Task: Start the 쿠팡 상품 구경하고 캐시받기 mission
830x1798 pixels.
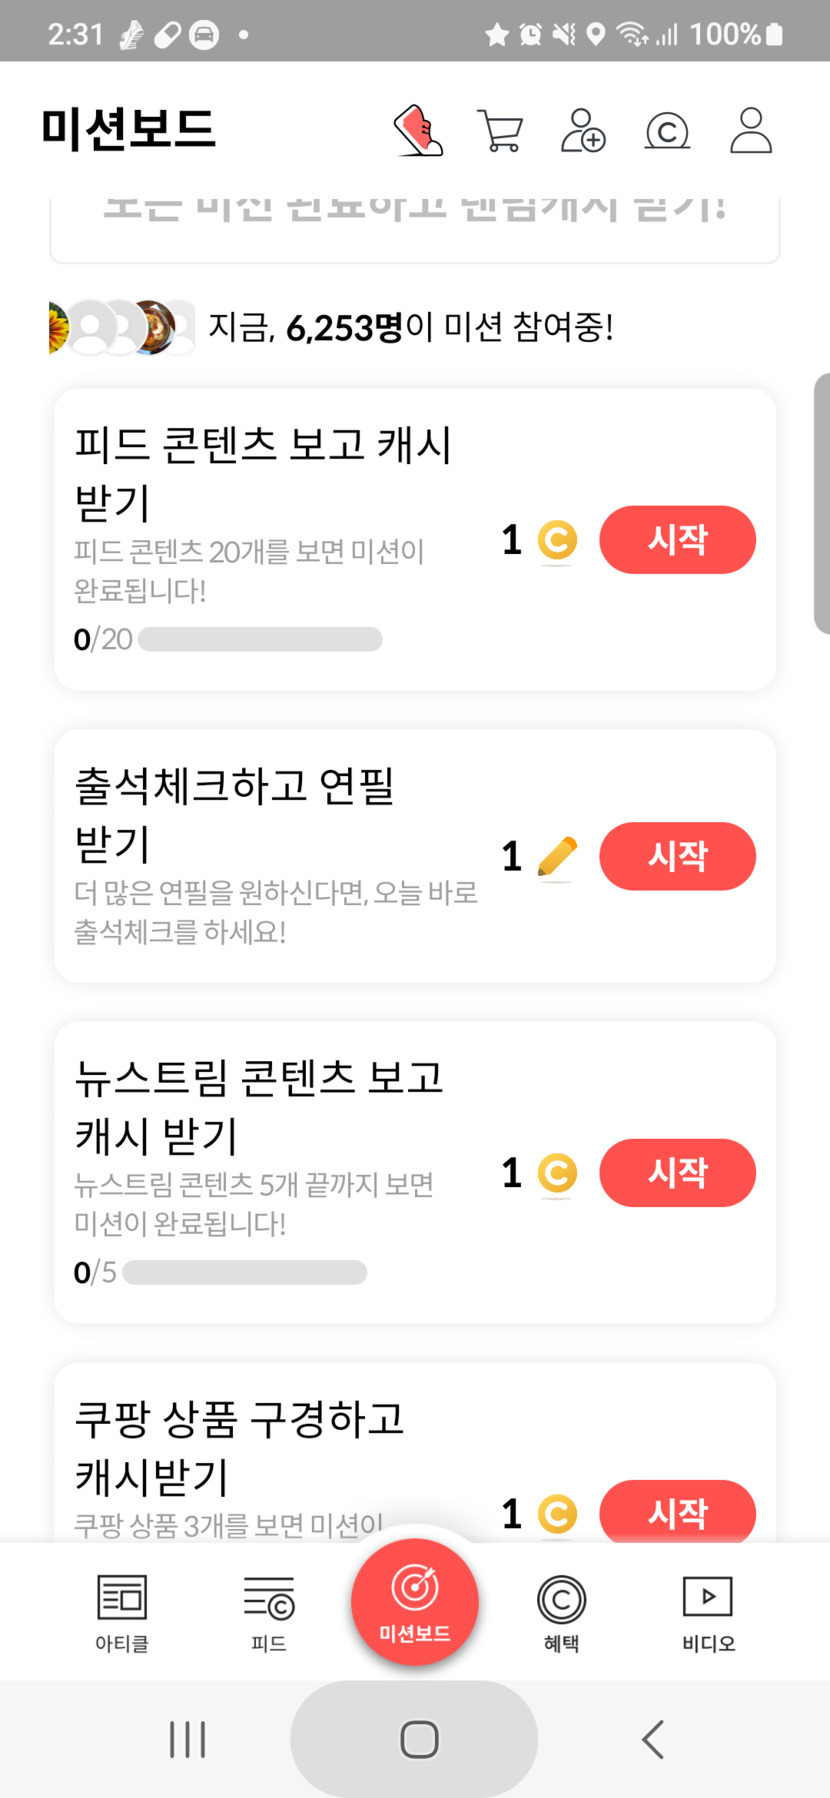Action: pos(677,1512)
